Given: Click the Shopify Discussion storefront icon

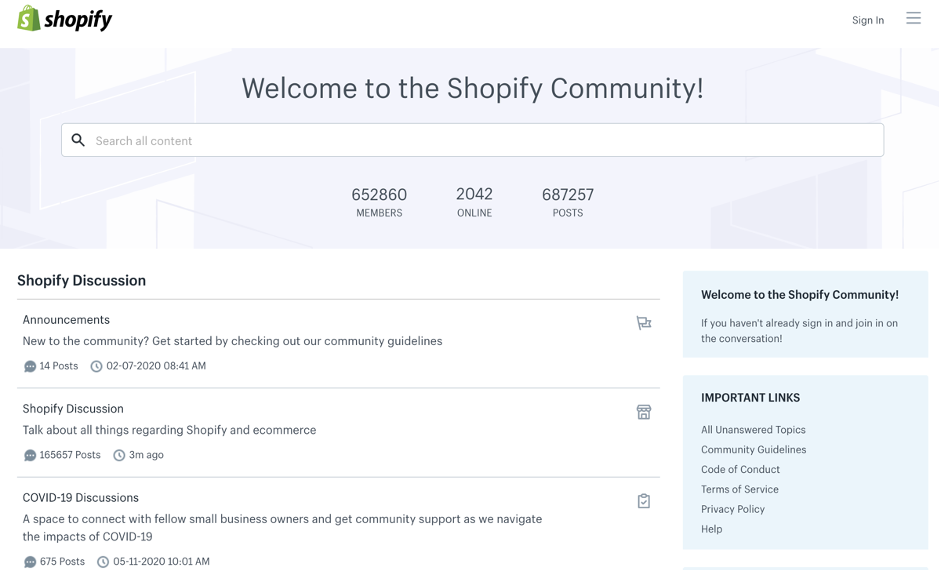Looking at the screenshot, I should [644, 412].
